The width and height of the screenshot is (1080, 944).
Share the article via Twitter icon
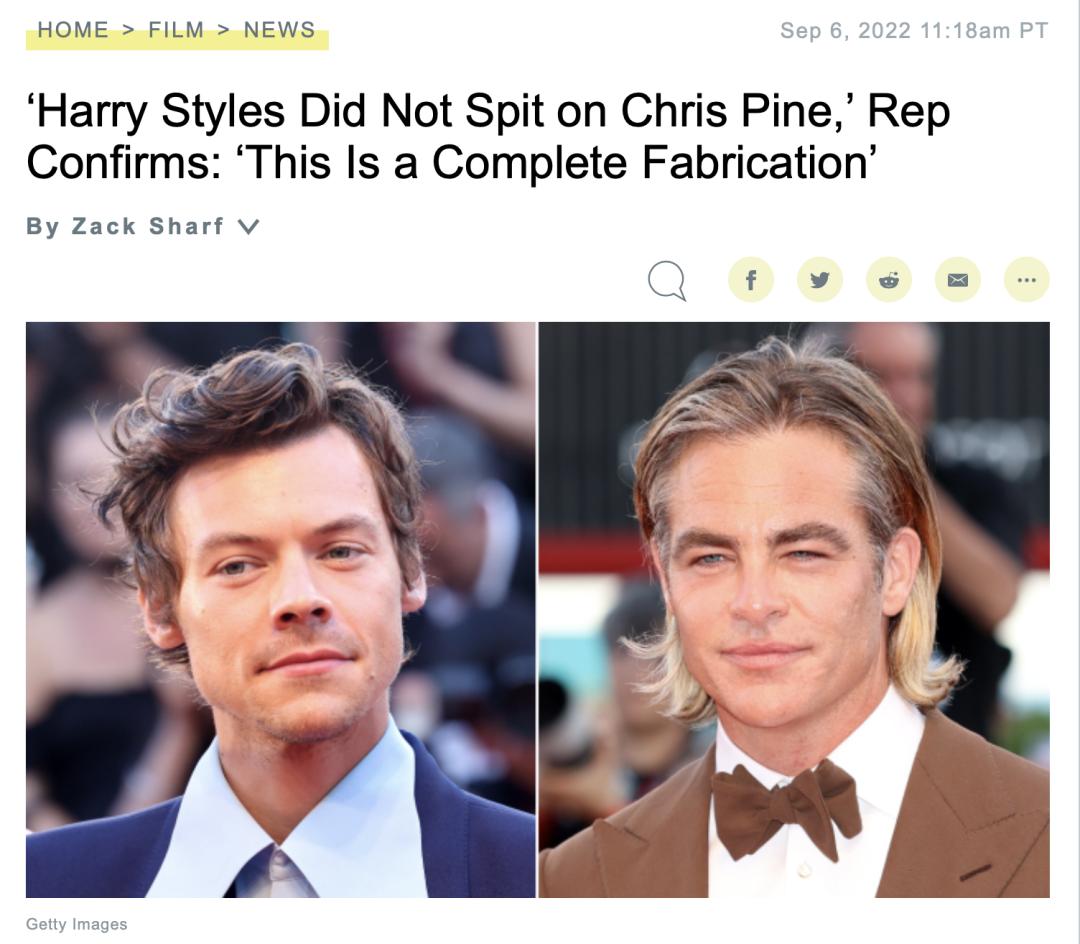pos(820,280)
